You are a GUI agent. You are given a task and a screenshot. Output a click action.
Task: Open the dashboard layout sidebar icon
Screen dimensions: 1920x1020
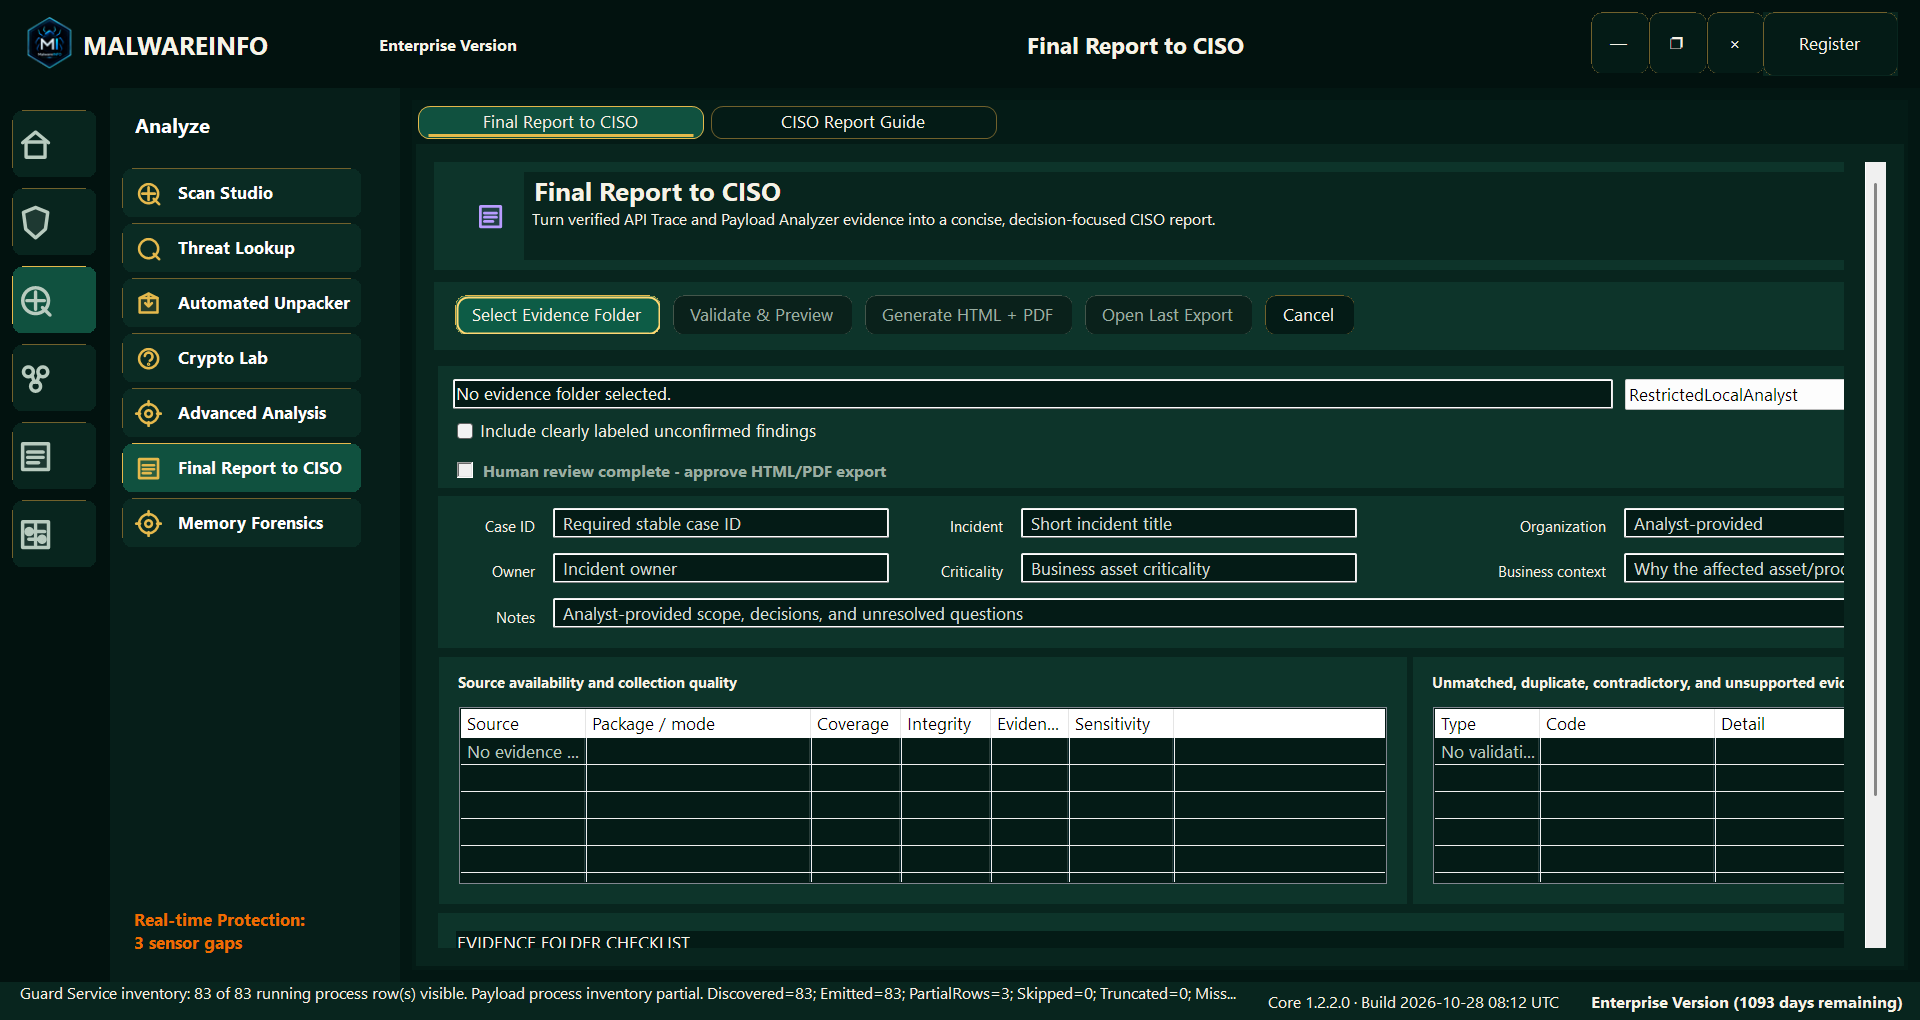click(54, 535)
